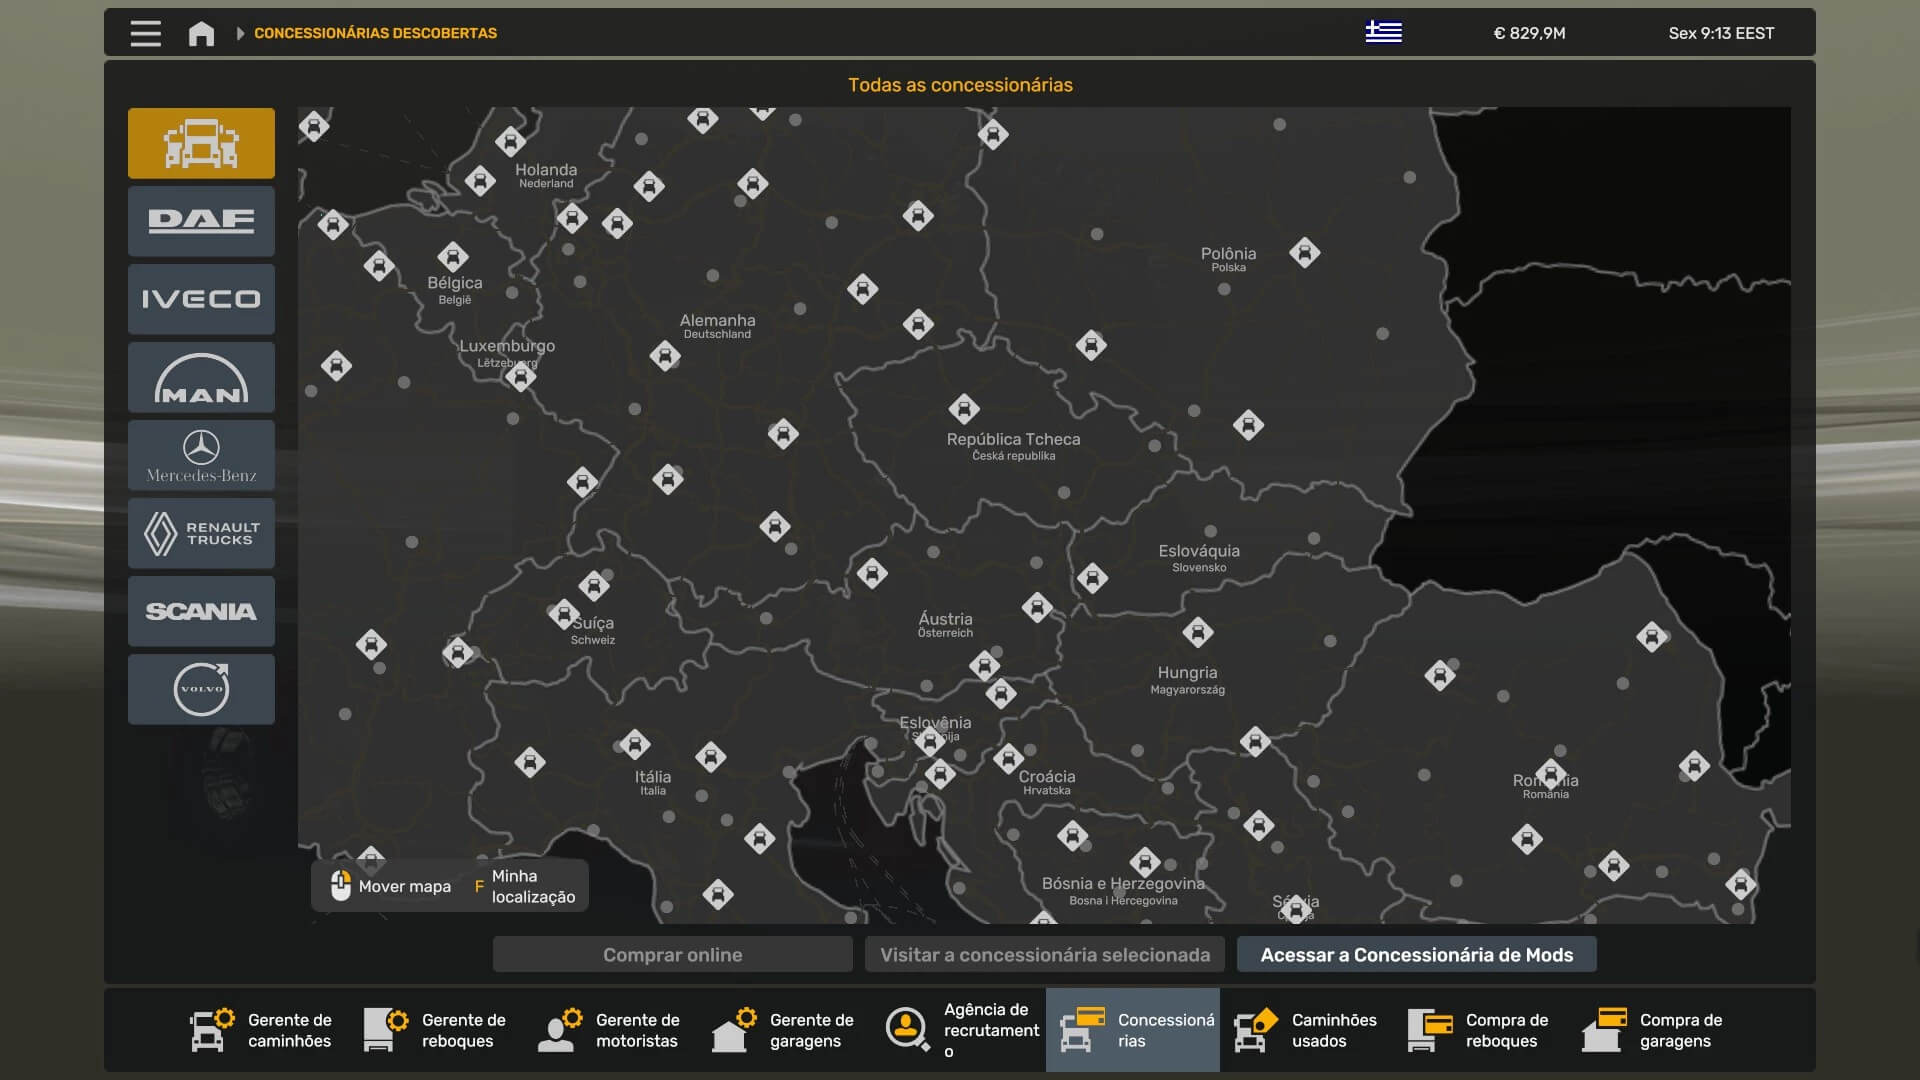Filter dealers by Renault Trucks brand
1920x1080 pixels.
201,533
